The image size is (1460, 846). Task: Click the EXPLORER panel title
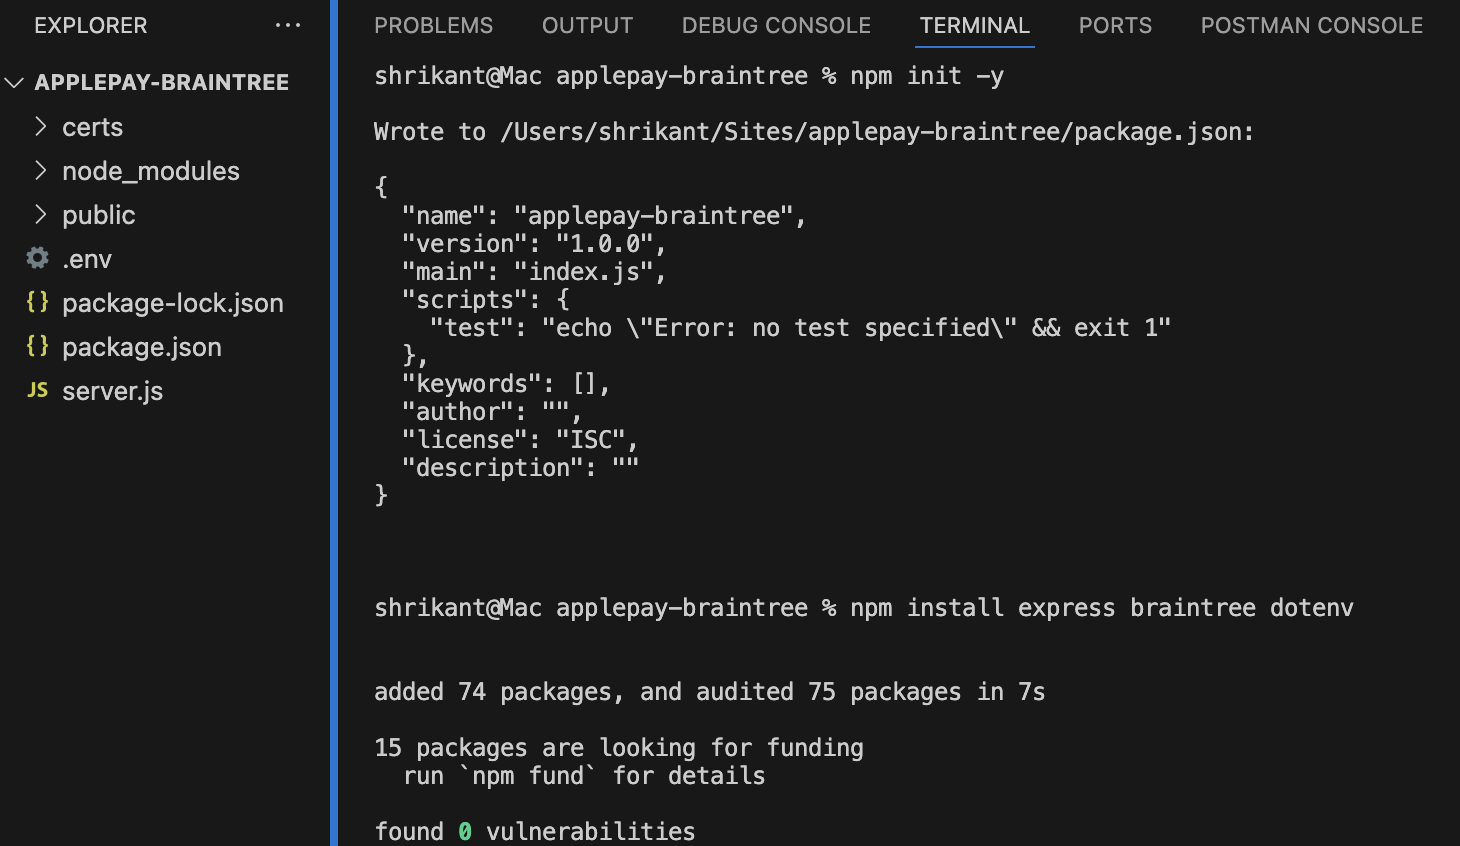(91, 26)
